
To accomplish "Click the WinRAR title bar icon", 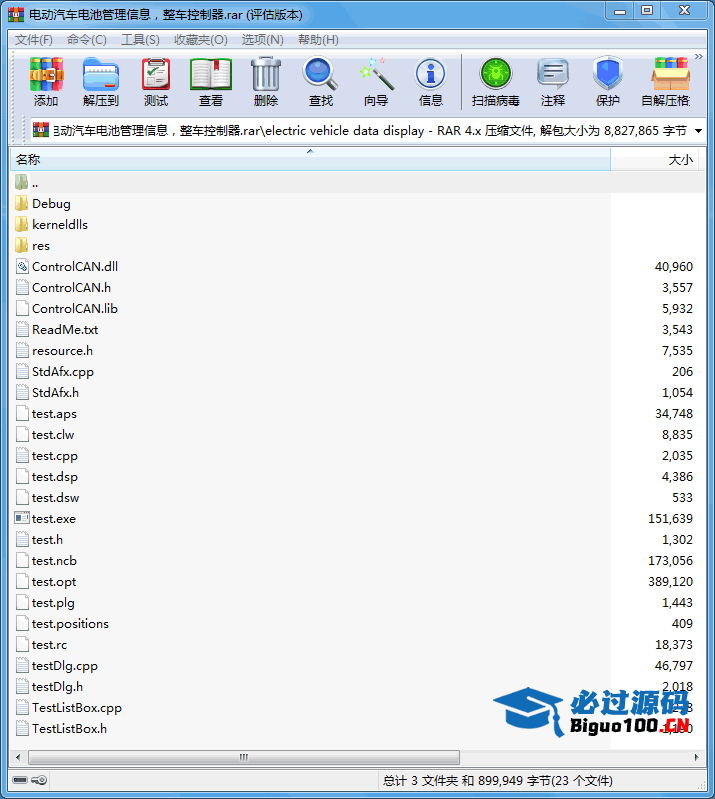I will 16,14.
